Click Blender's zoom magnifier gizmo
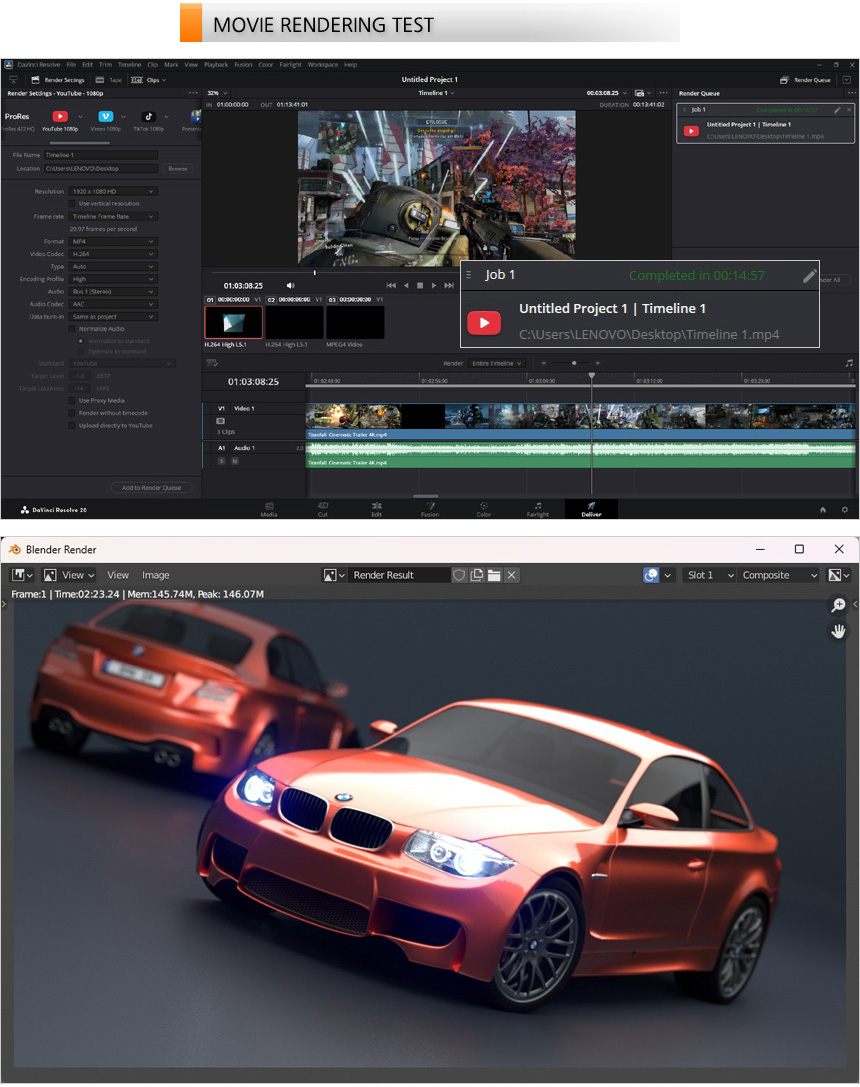Viewport: 860px width, 1087px height. [x=838, y=606]
